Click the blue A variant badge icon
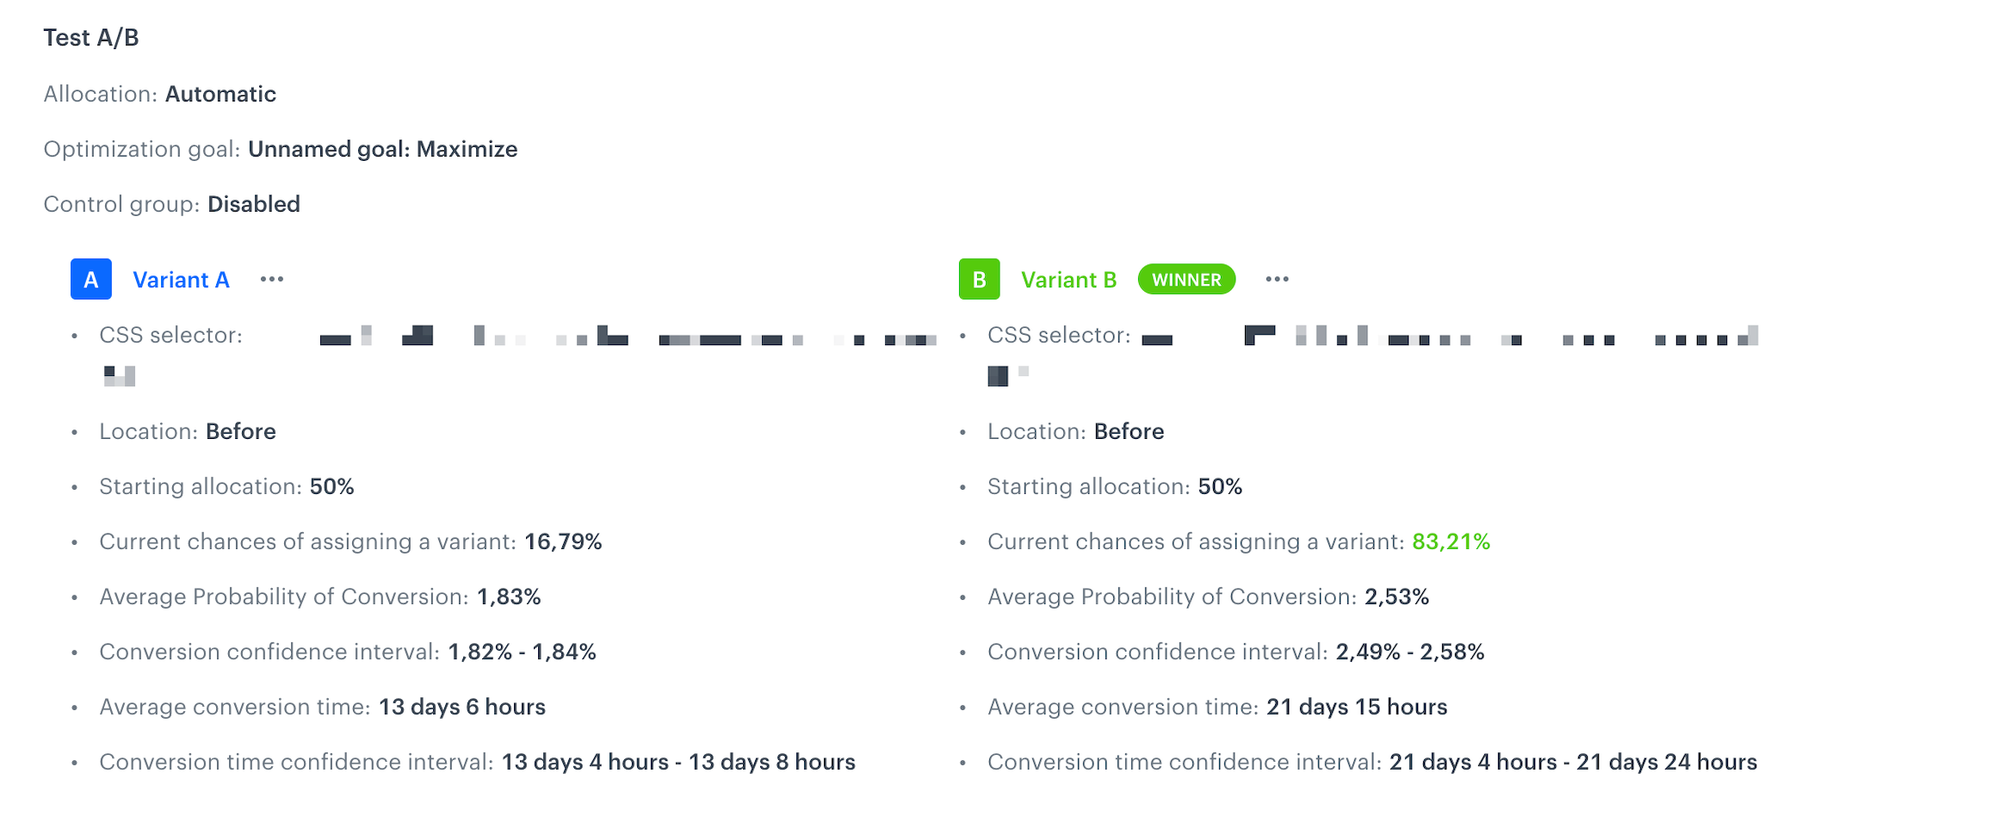2000x840 pixels. [90, 279]
